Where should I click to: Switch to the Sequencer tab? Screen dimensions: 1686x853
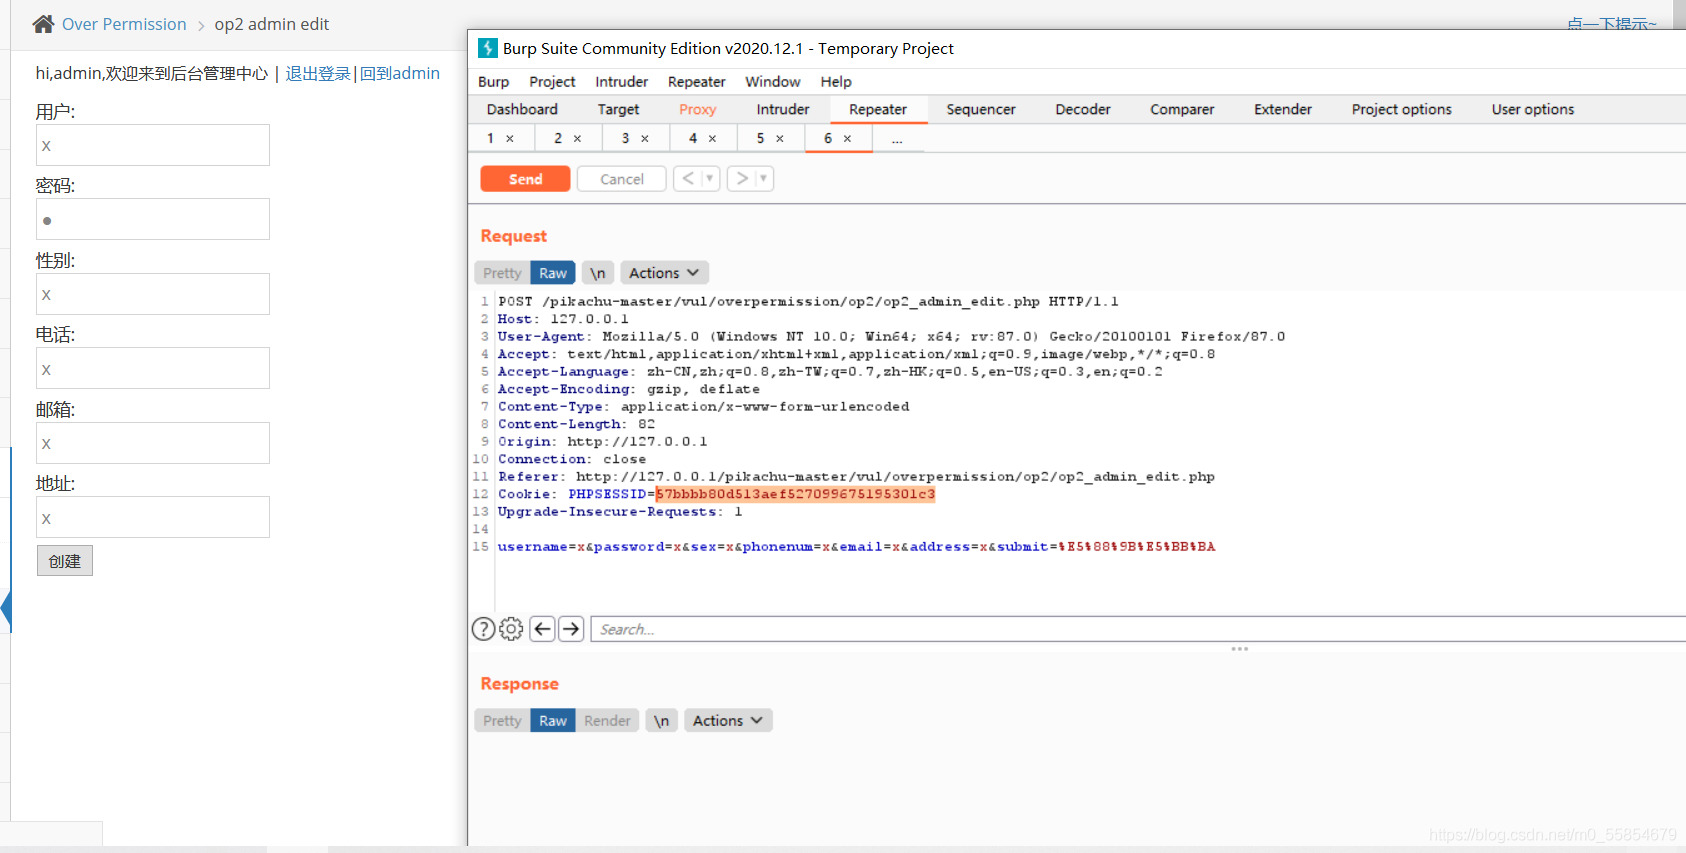981,110
